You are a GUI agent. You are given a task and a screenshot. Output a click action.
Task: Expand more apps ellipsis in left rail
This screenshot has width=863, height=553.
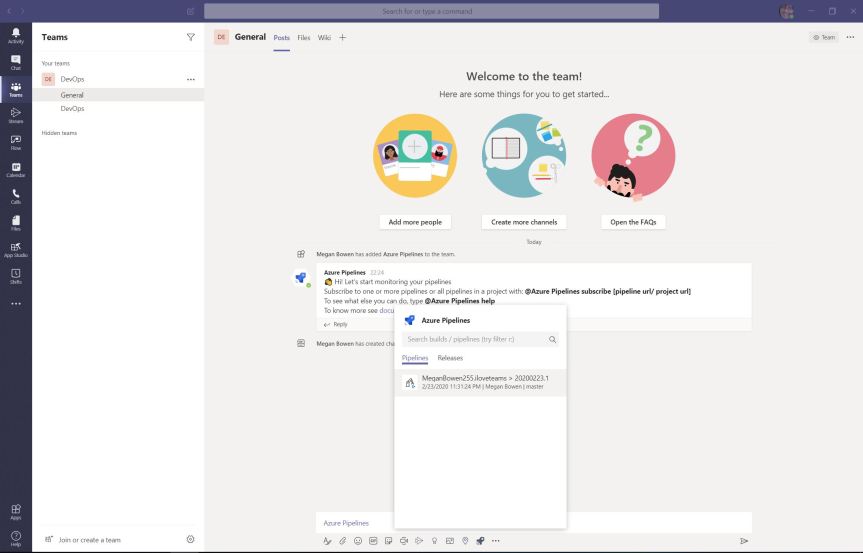click(15, 304)
